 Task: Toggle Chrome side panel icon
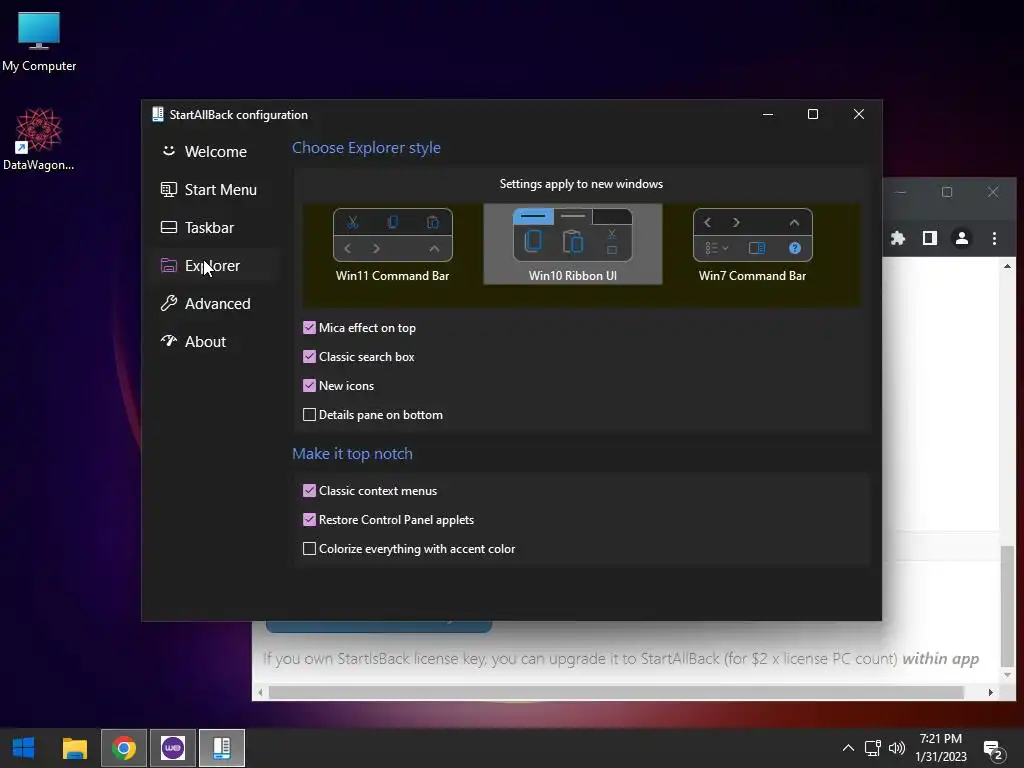coord(930,238)
